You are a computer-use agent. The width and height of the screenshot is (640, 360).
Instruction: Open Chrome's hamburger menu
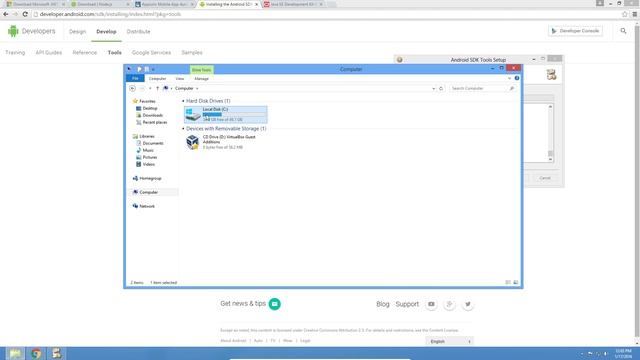click(x=635, y=14)
